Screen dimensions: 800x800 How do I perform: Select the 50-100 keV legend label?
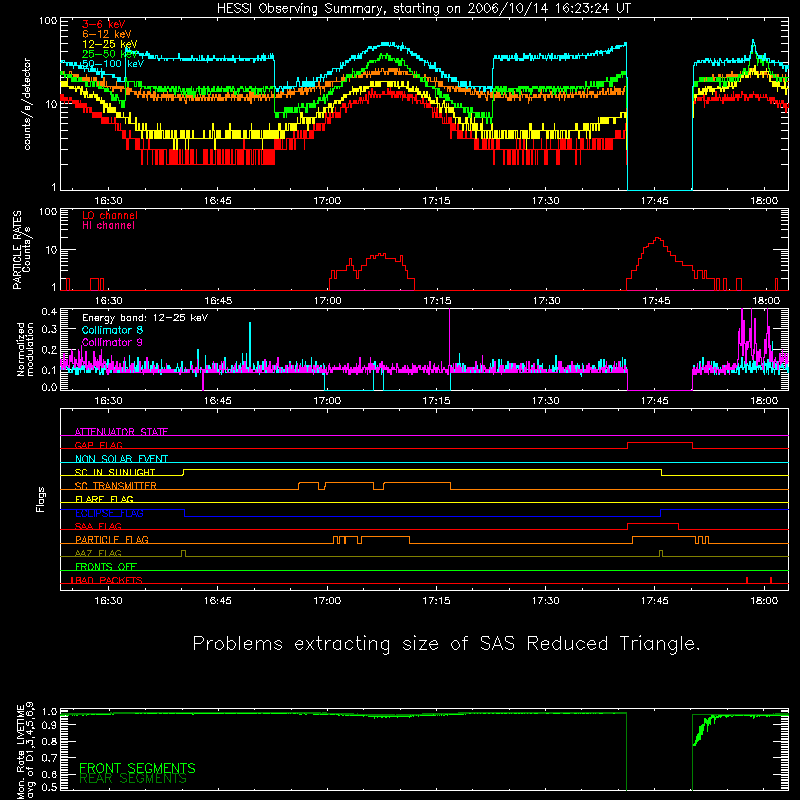(113, 64)
